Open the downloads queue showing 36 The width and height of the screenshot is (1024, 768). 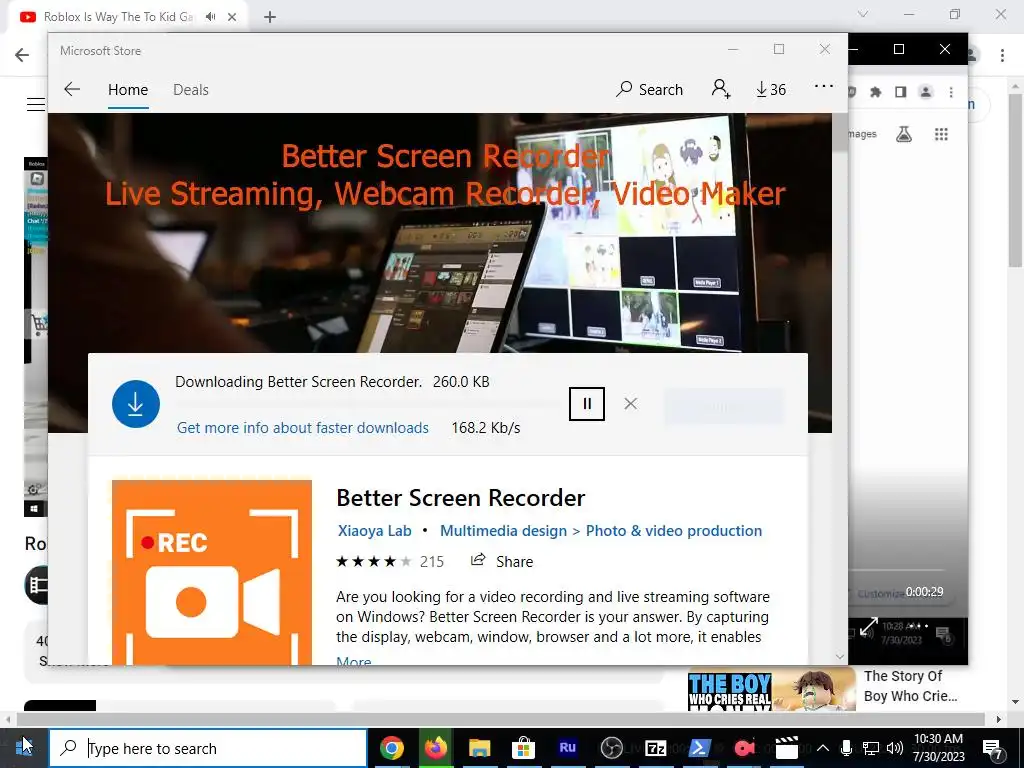pos(771,89)
